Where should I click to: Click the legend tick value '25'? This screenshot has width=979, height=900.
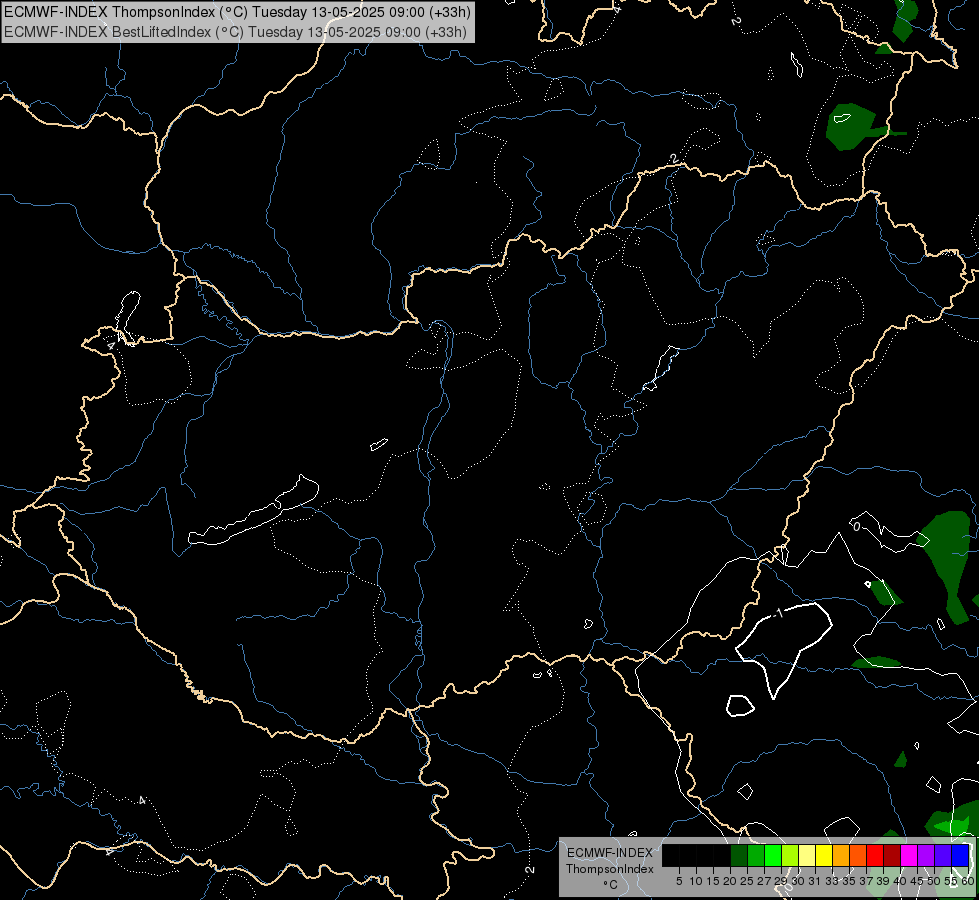[747, 881]
